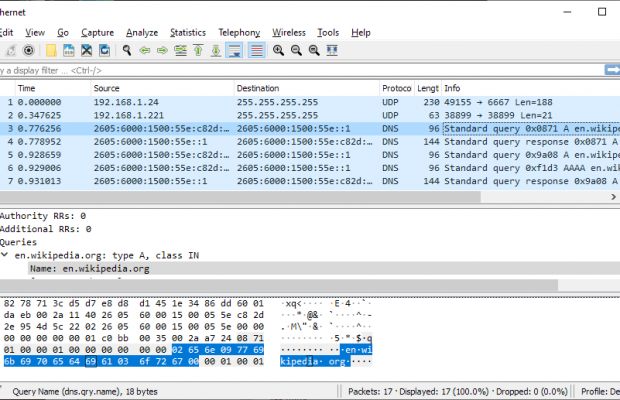Click the resize columns toolbar icon
620x400 pixels.
tap(331, 50)
